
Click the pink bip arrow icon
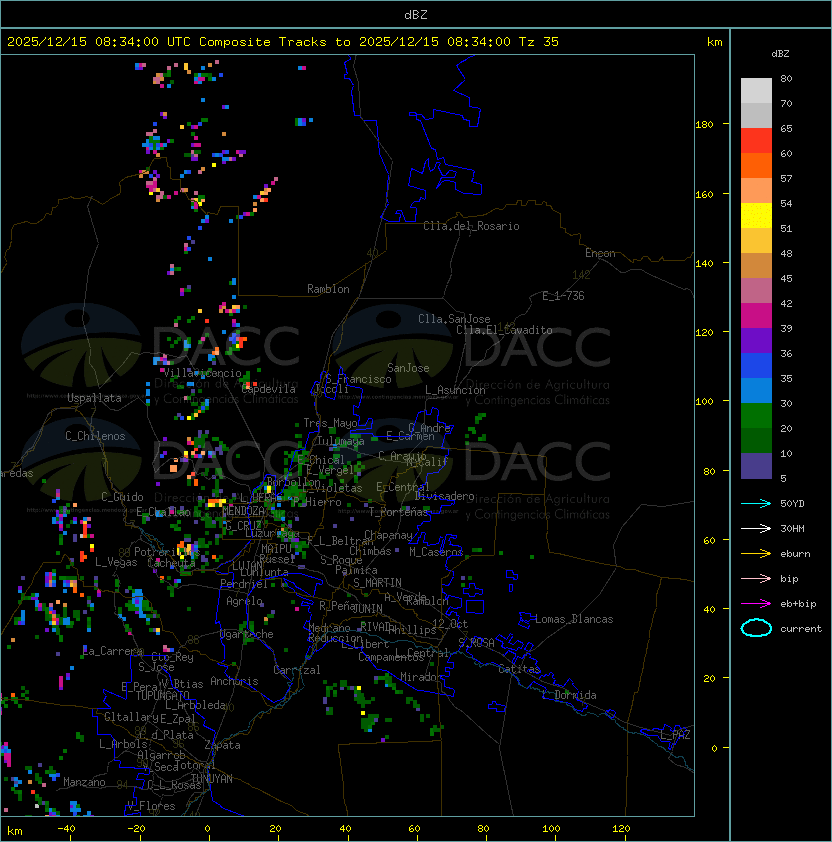click(x=756, y=578)
